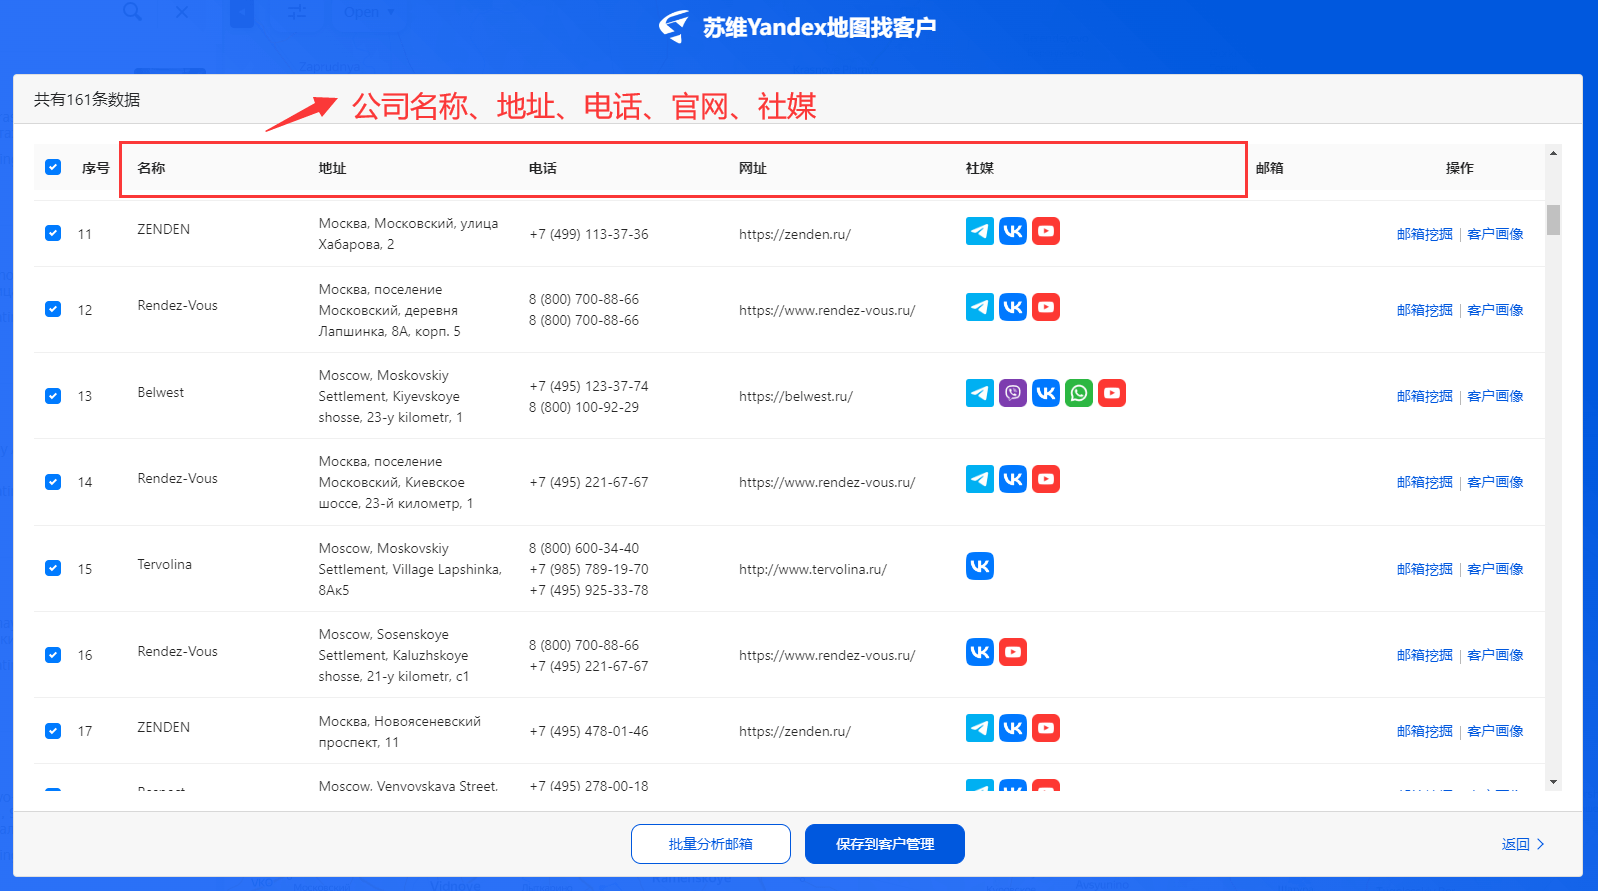
Task: Open YouTube icon in Rendez-Vous row 12
Action: tap(1046, 307)
